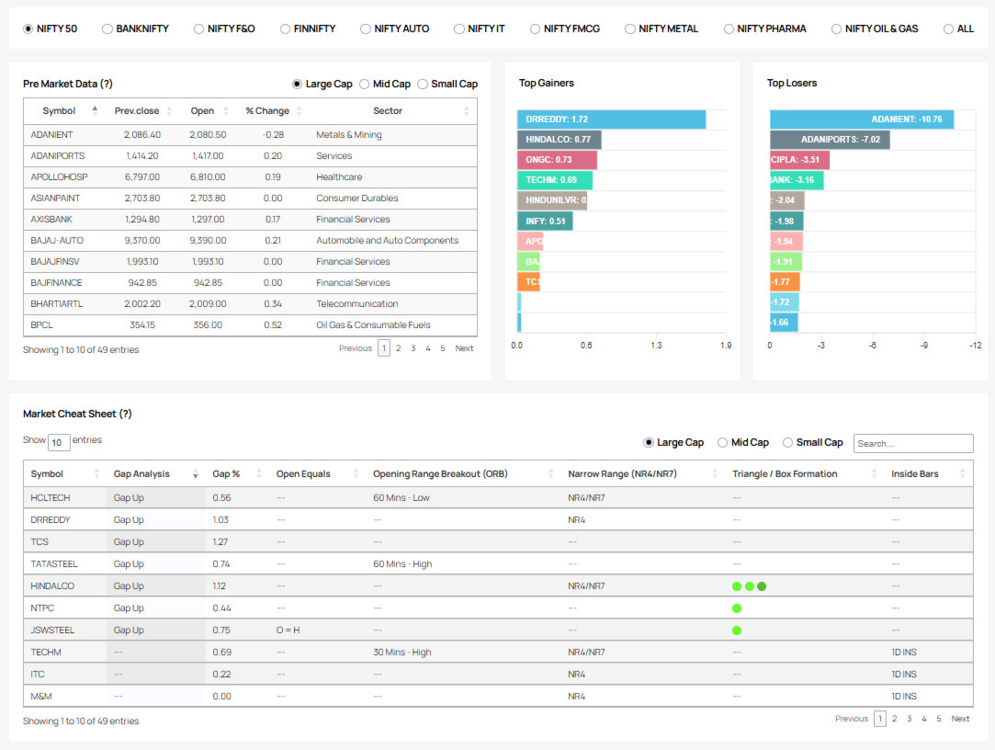Image resolution: width=995 pixels, height=750 pixels.
Task: Click the green triangle dot for NTPC
Action: tap(737, 608)
